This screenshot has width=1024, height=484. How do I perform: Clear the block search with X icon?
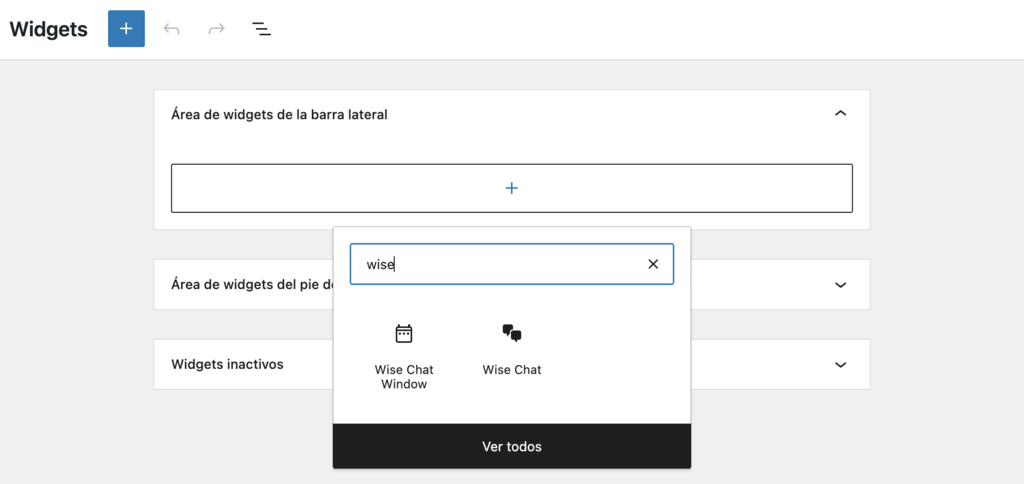[x=653, y=264]
